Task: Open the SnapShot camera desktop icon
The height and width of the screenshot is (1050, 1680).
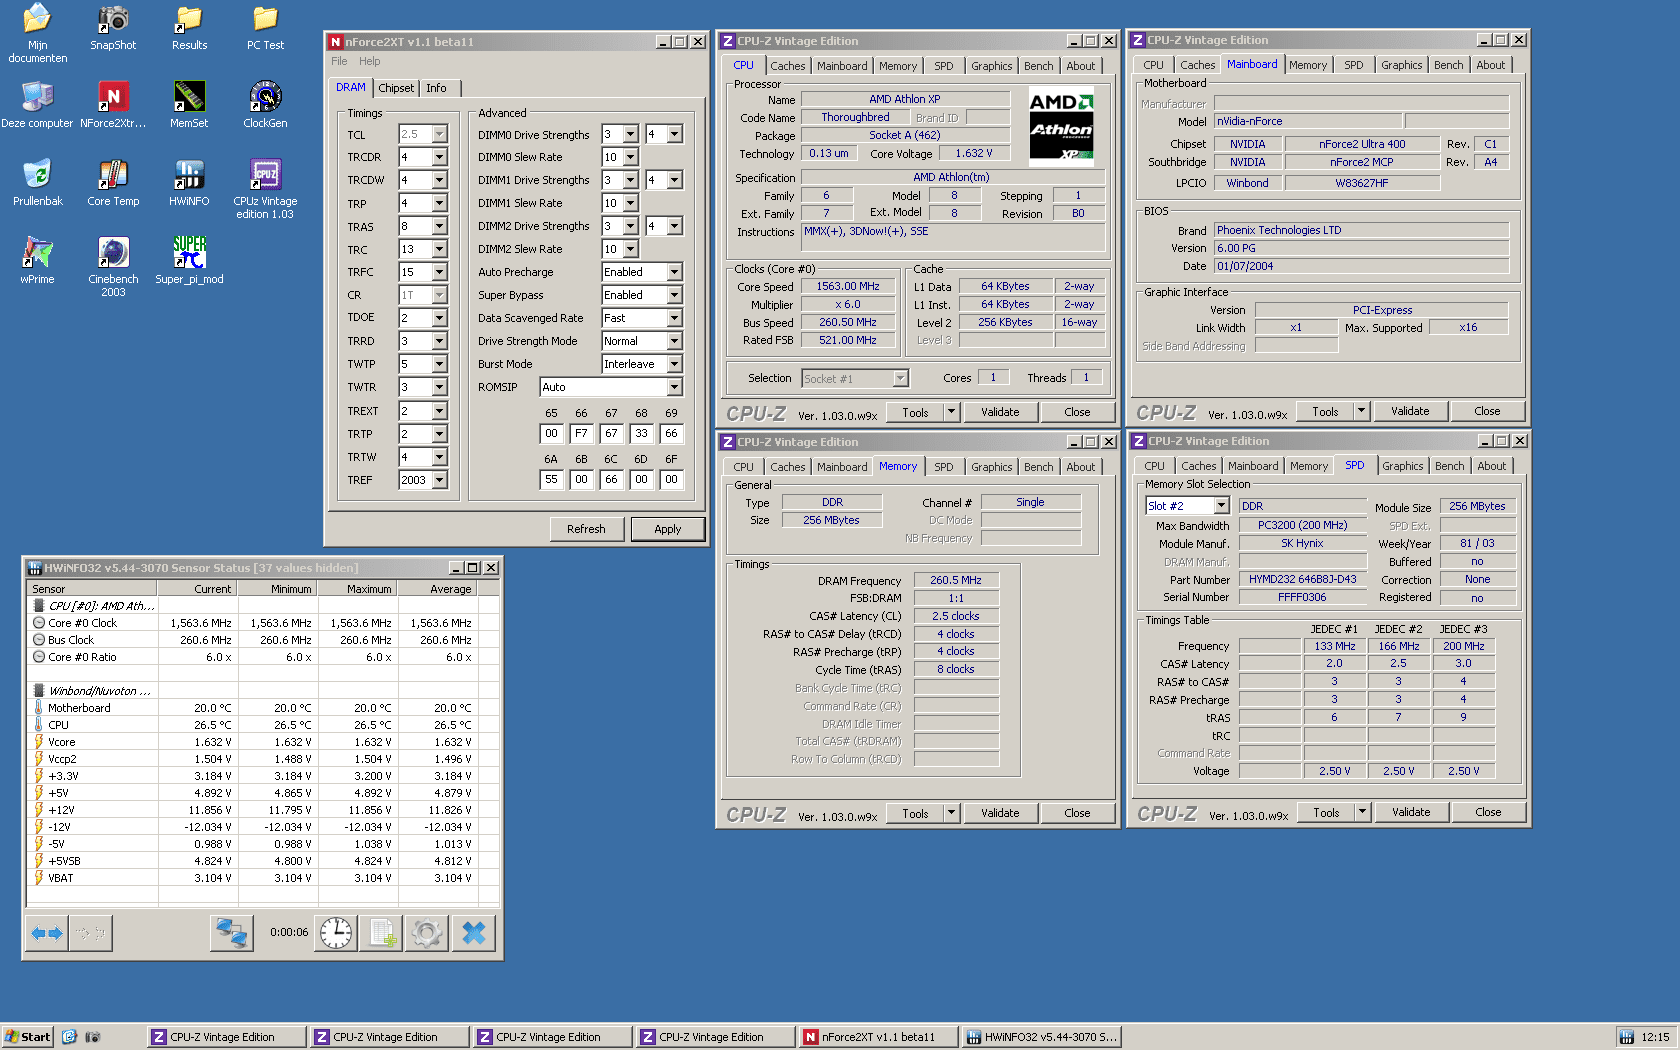Action: (x=113, y=28)
